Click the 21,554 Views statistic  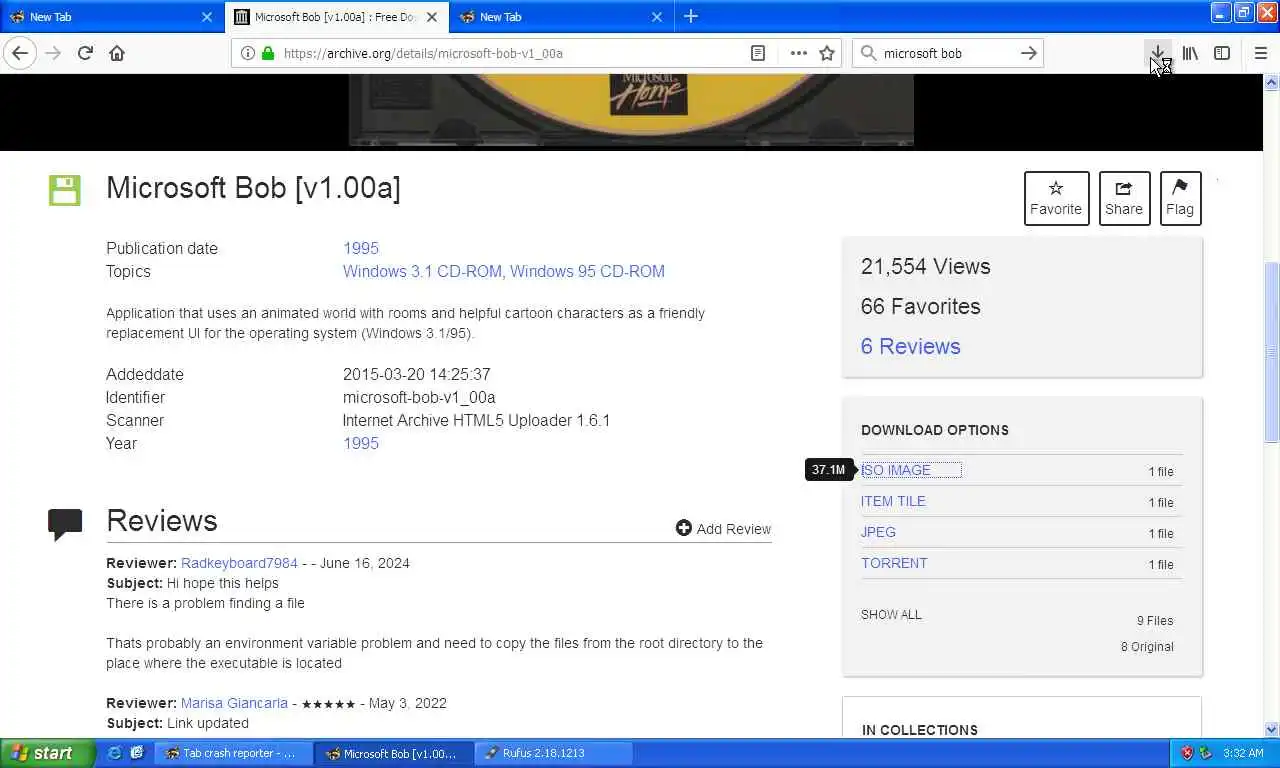(925, 266)
